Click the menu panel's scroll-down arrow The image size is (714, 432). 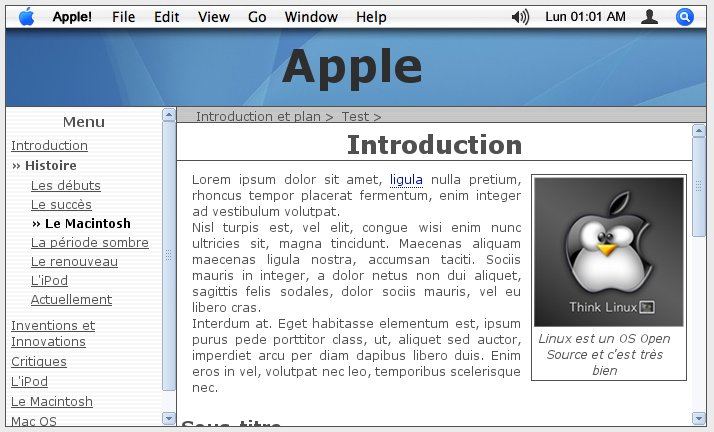(168, 418)
